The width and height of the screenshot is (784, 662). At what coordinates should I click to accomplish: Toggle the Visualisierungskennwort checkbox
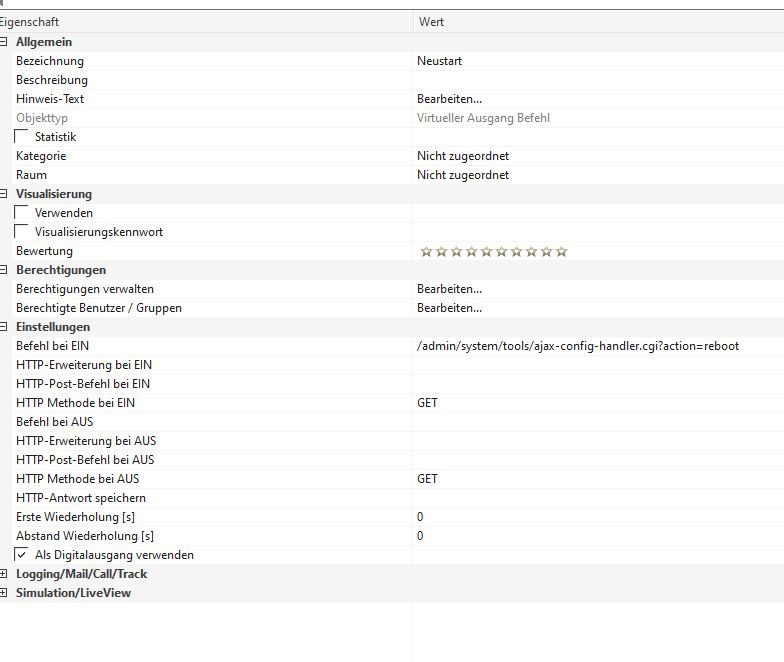tap(22, 231)
